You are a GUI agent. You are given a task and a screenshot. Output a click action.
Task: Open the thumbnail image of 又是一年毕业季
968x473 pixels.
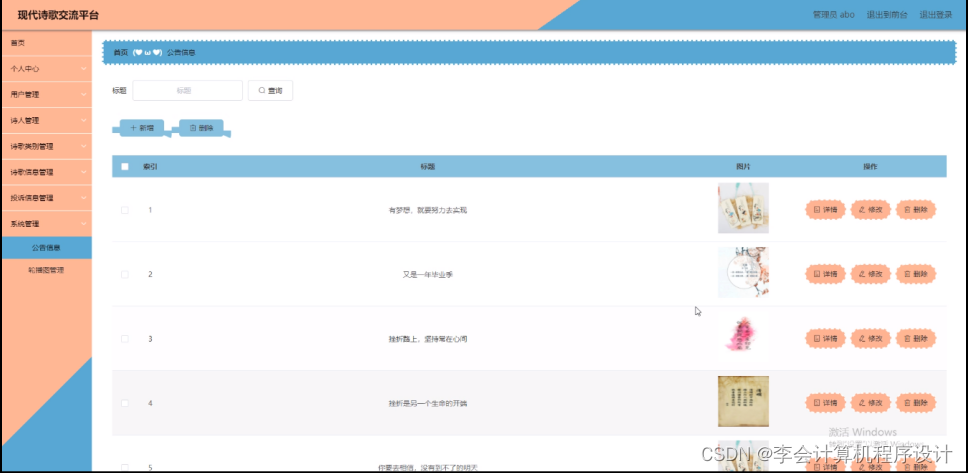click(743, 272)
